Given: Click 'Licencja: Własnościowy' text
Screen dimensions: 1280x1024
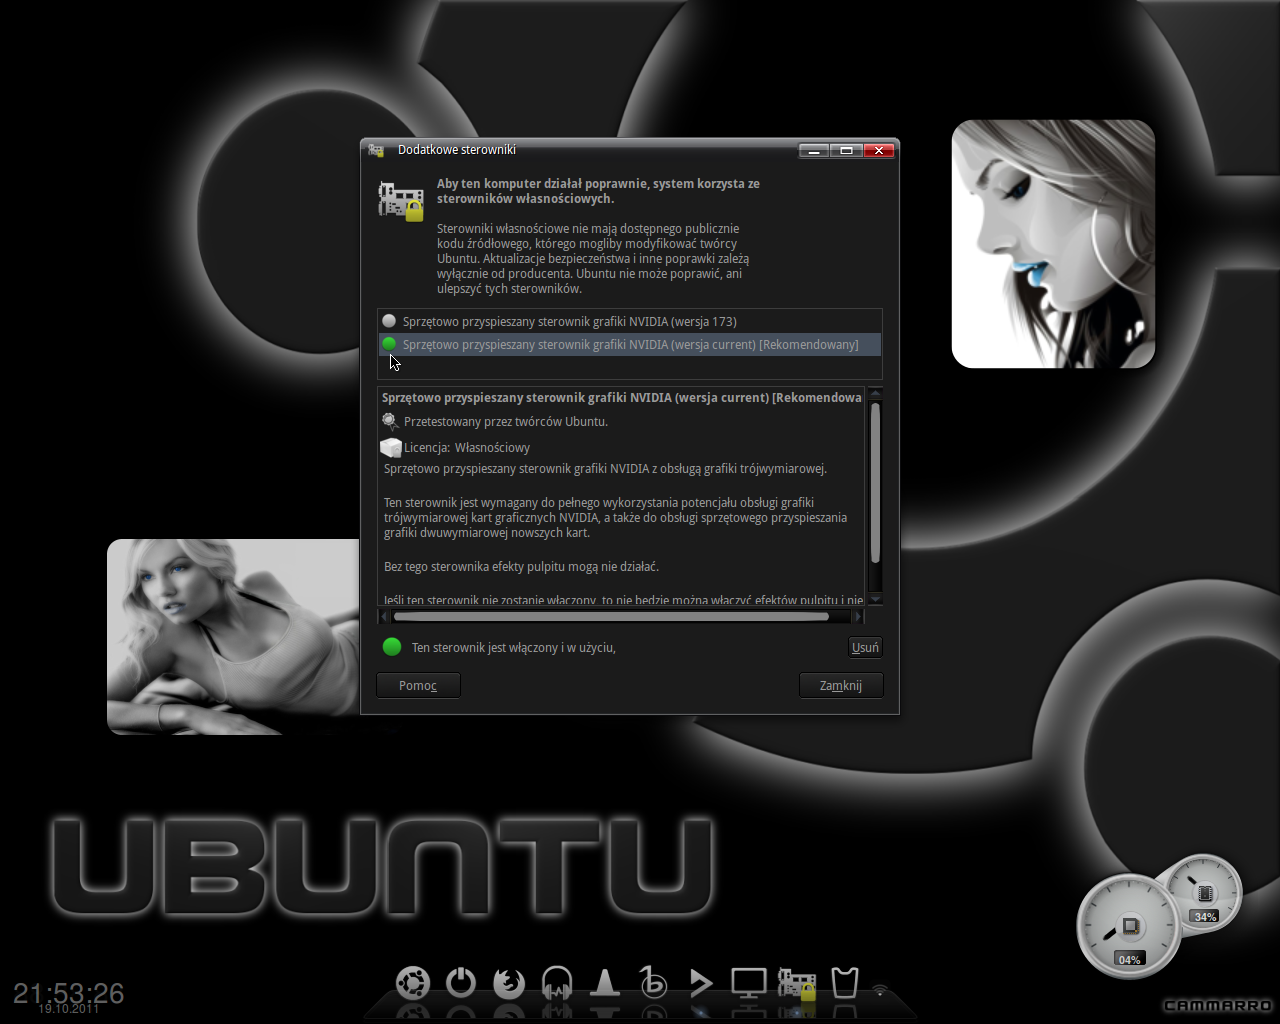Looking at the screenshot, I should click(x=467, y=448).
